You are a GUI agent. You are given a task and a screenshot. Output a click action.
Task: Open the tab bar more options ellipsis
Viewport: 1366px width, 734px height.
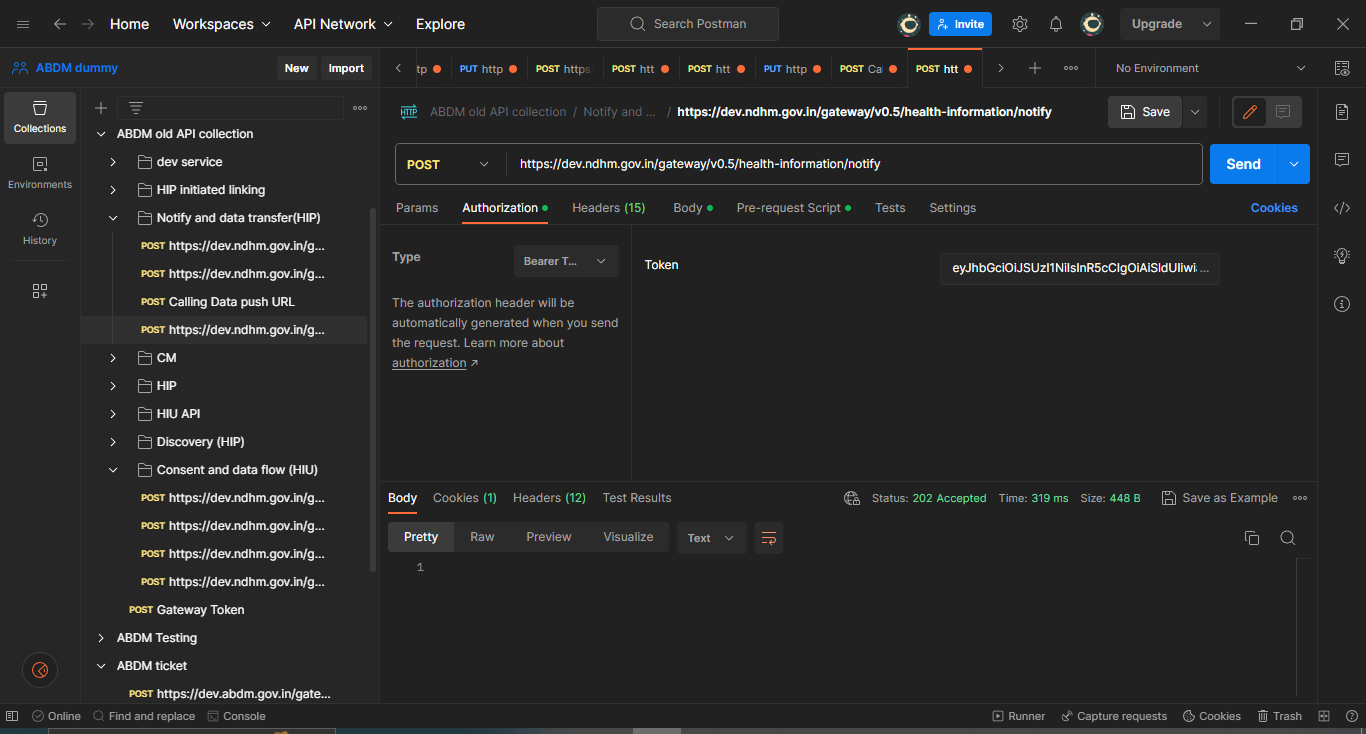(1071, 68)
